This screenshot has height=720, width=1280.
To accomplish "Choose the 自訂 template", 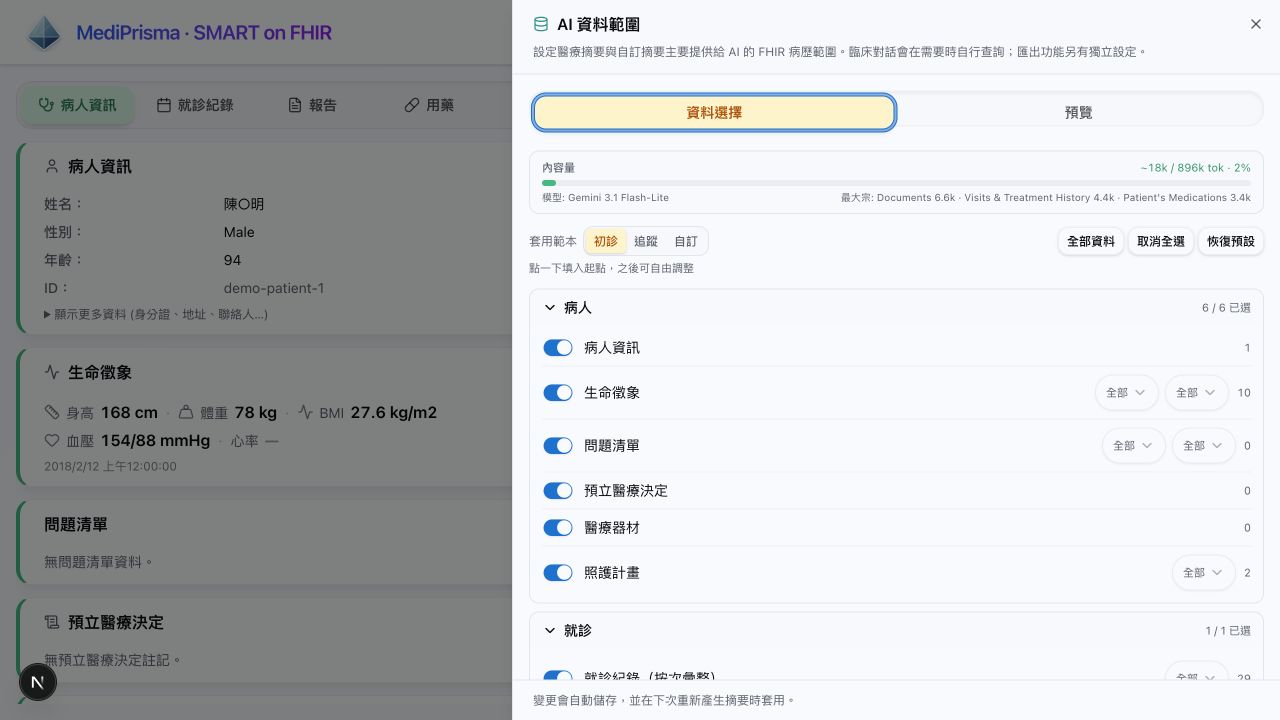I will (x=686, y=241).
